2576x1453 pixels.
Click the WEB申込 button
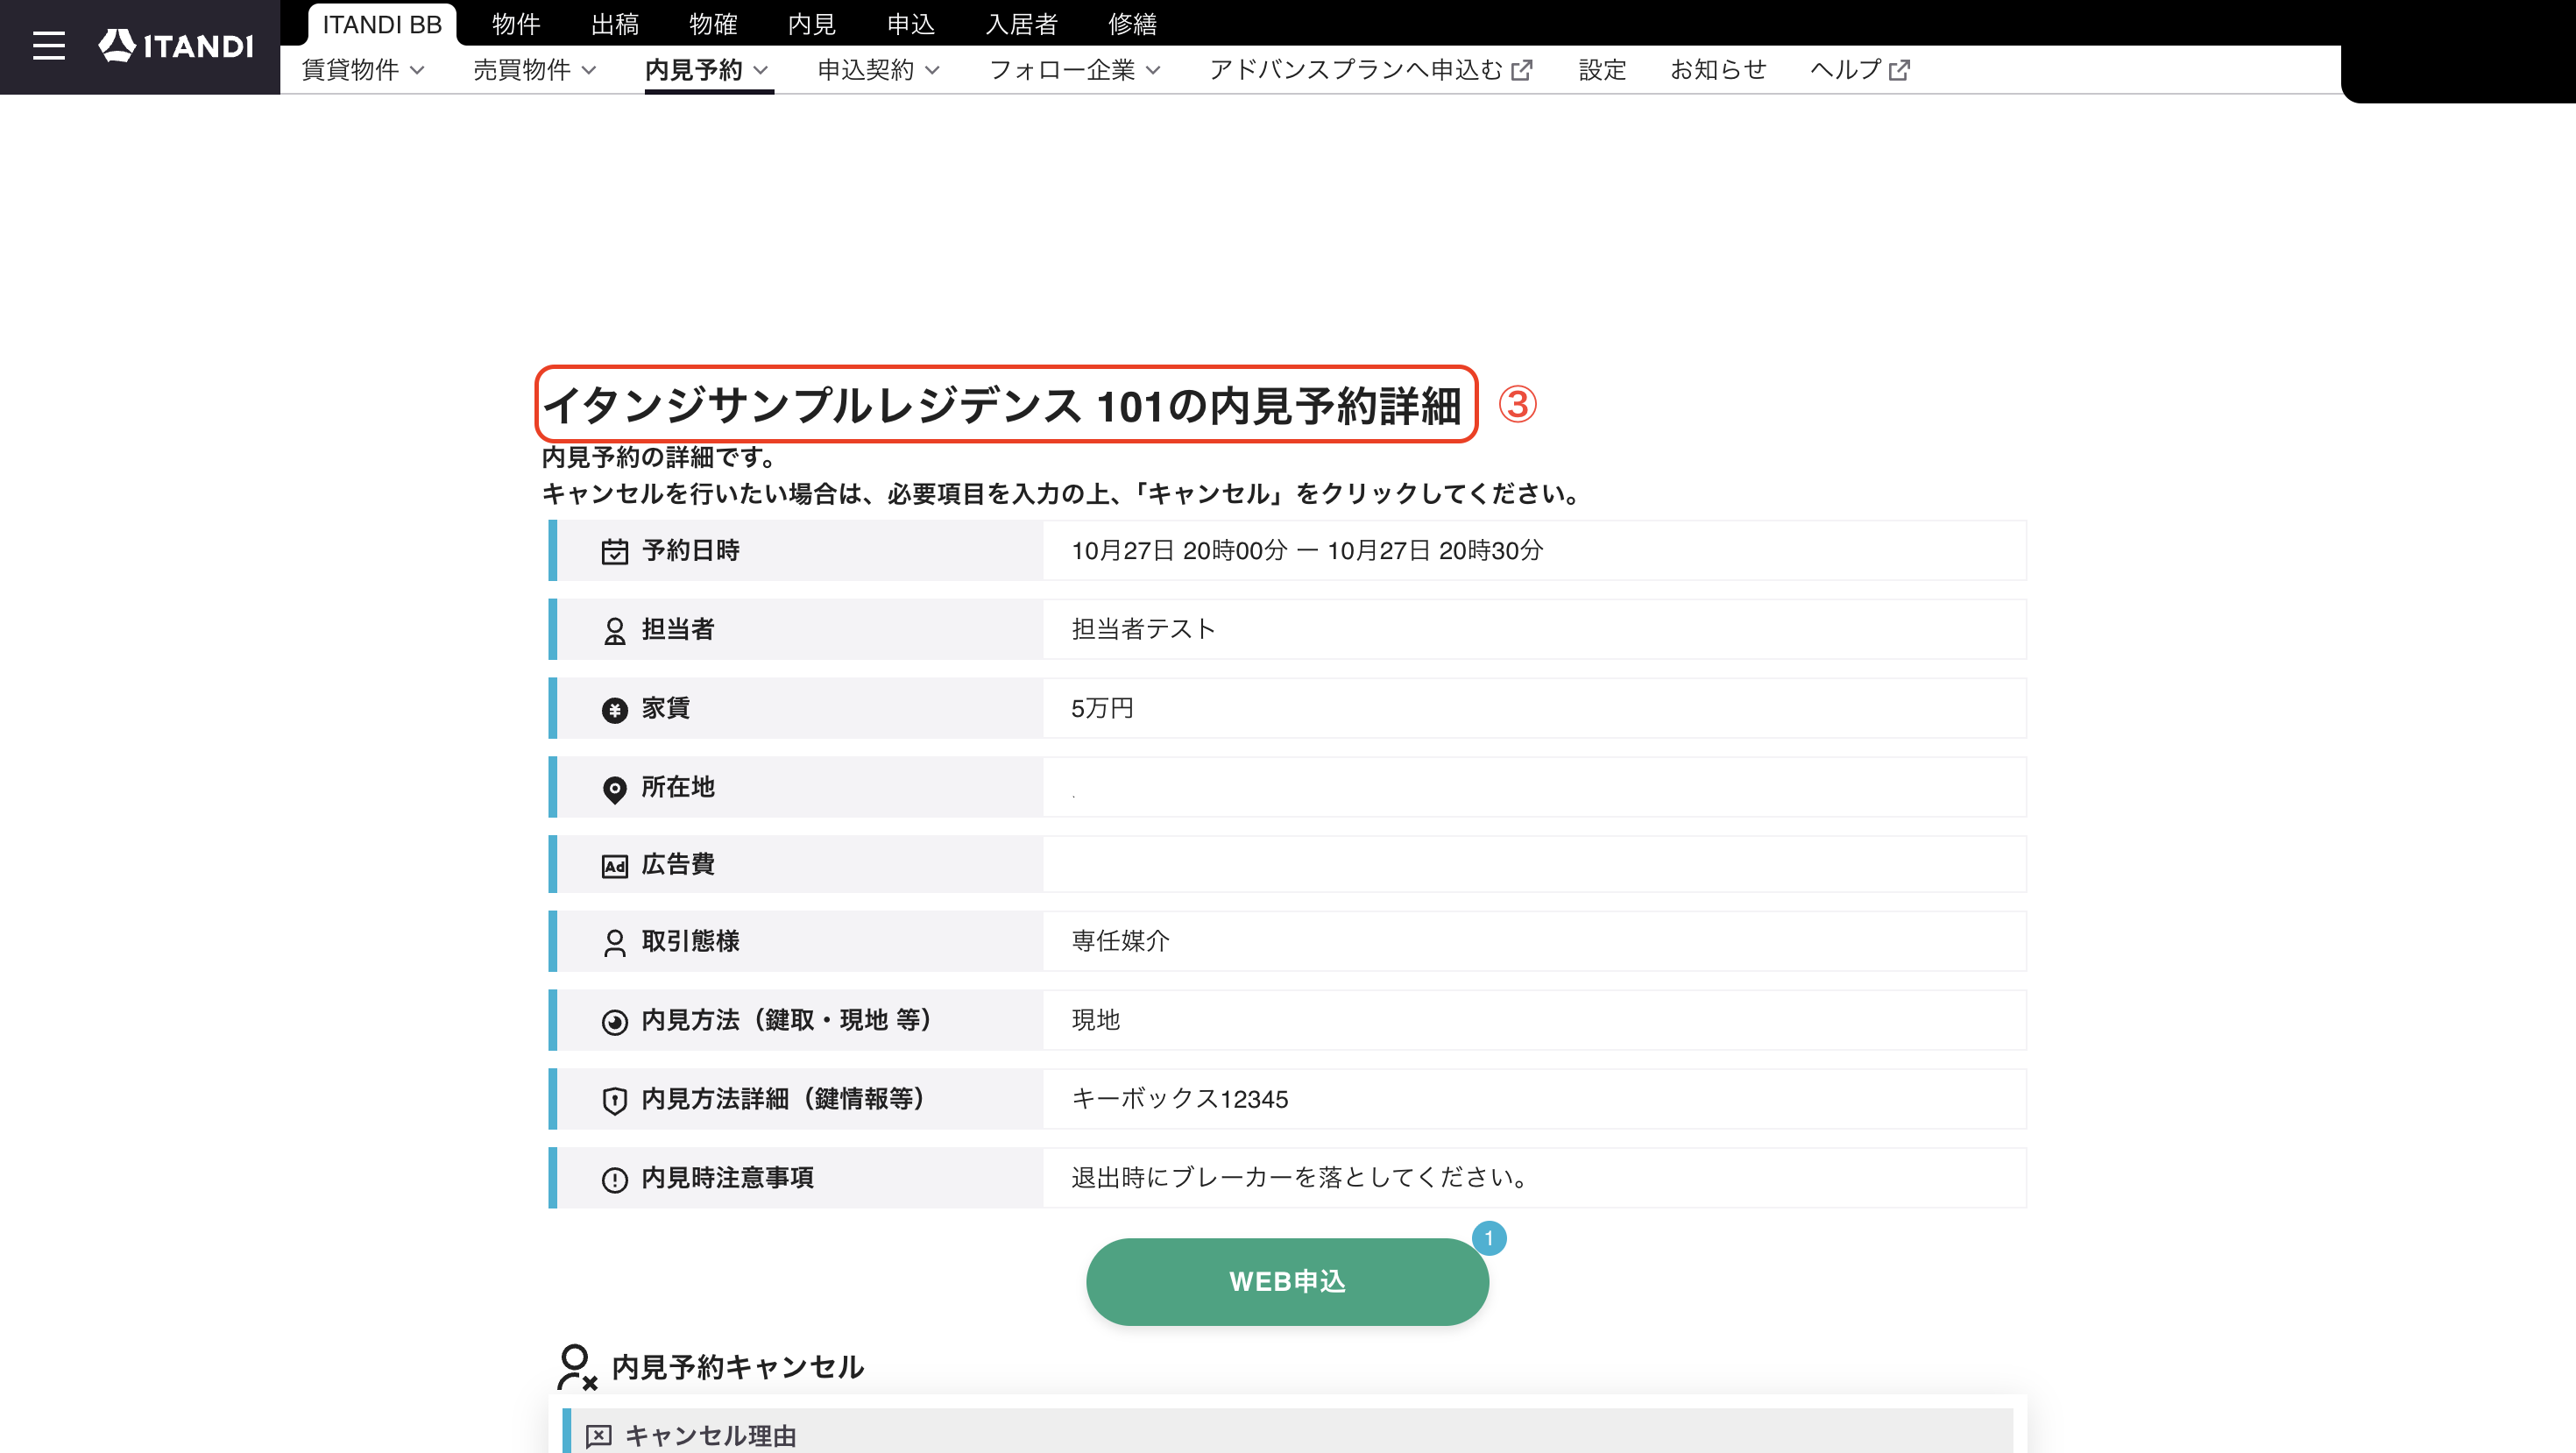[x=1287, y=1282]
